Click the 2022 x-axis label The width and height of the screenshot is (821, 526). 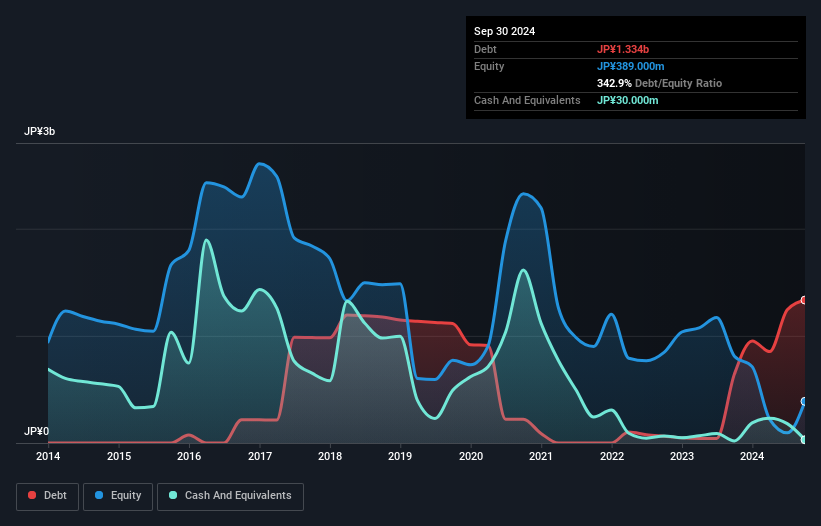tap(612, 456)
